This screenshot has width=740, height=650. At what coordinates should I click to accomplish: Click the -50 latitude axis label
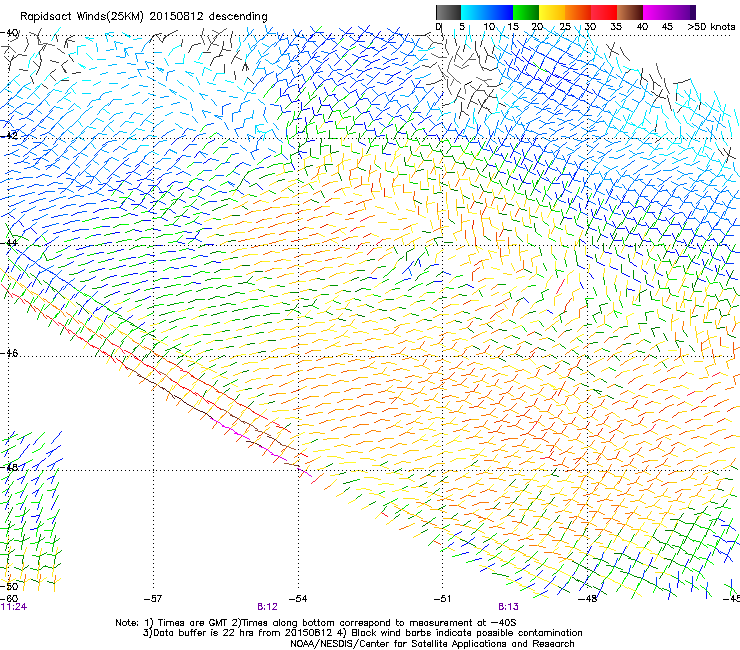9,586
